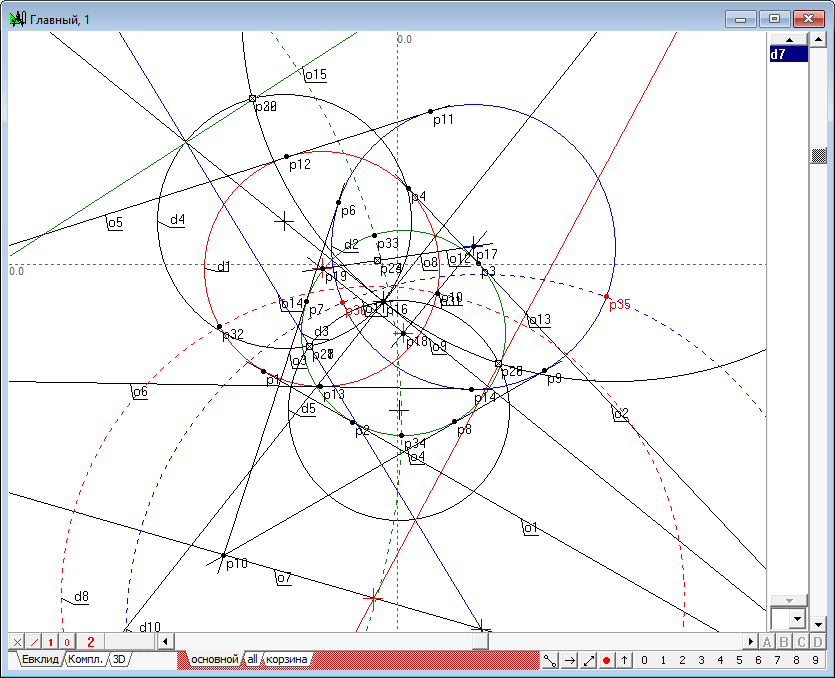Screen dimensions: 835x678
Task: Click the red 0 button in the bottom toolbar
Action: 67,642
